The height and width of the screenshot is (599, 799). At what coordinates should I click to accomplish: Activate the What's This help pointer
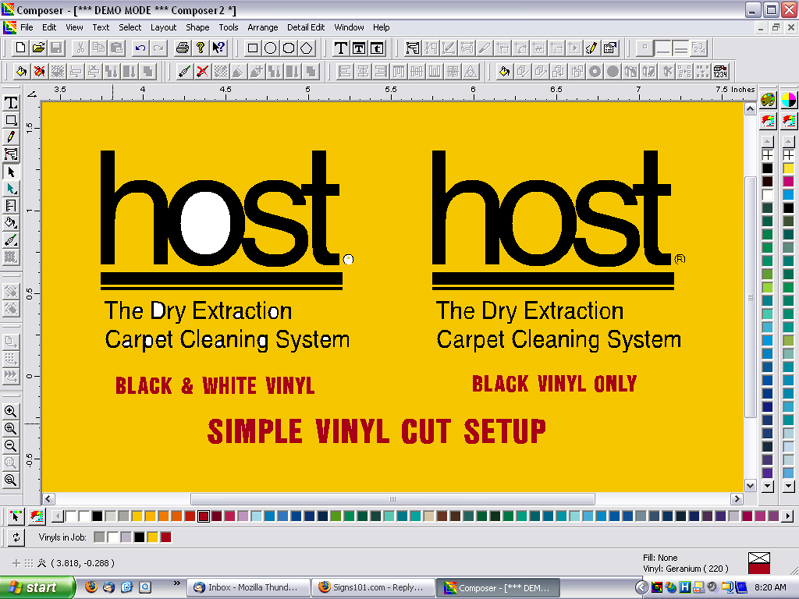pyautogui.click(x=219, y=48)
